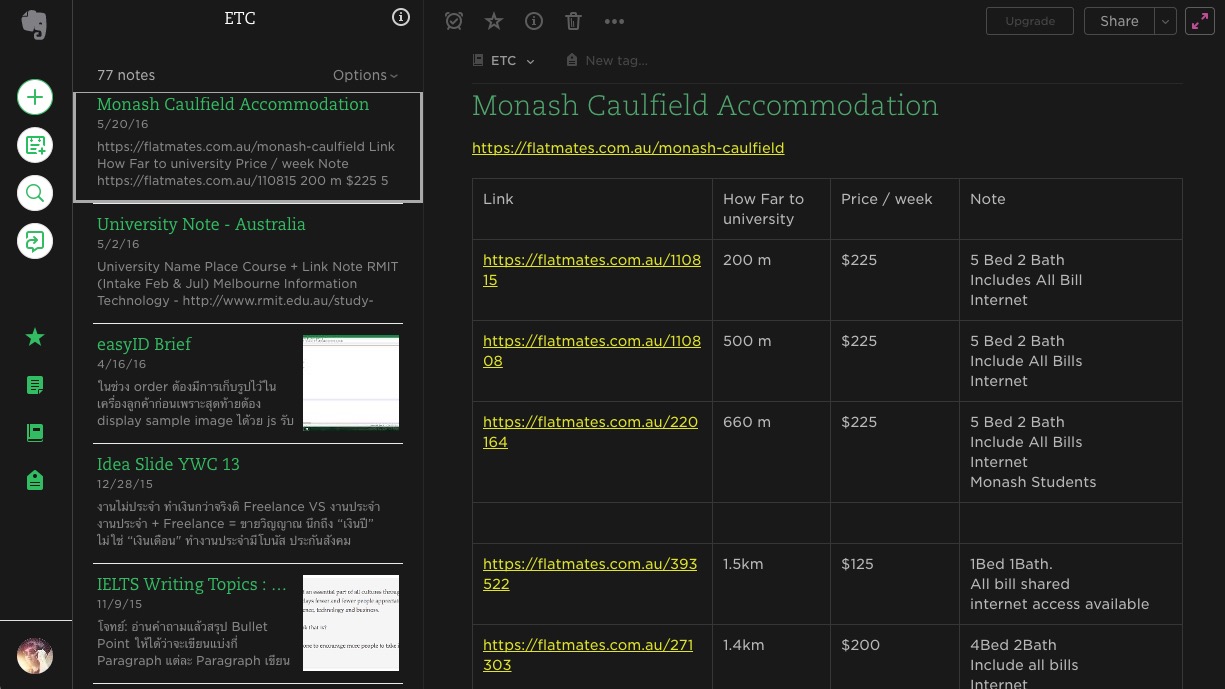Screen dimensions: 1225x689
Task: Click the 500 m distance cell
Action: click(771, 361)
